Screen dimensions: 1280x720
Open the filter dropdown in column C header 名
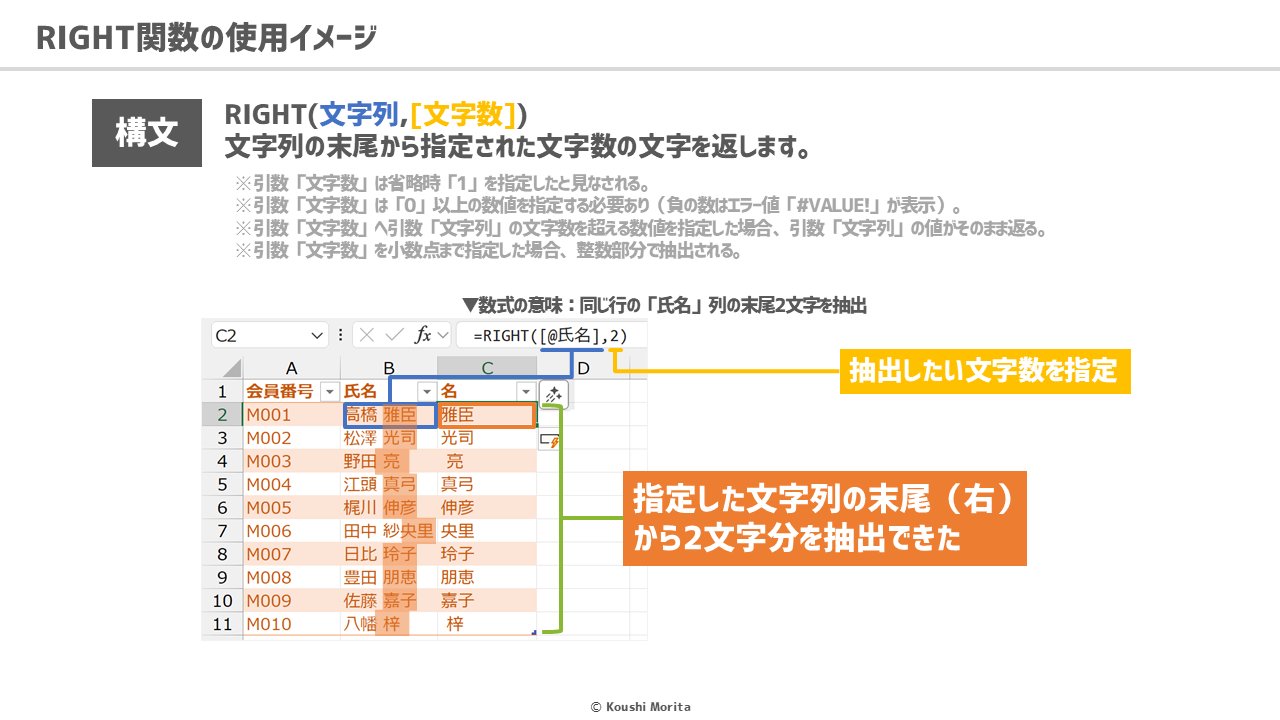pyautogui.click(x=525, y=391)
